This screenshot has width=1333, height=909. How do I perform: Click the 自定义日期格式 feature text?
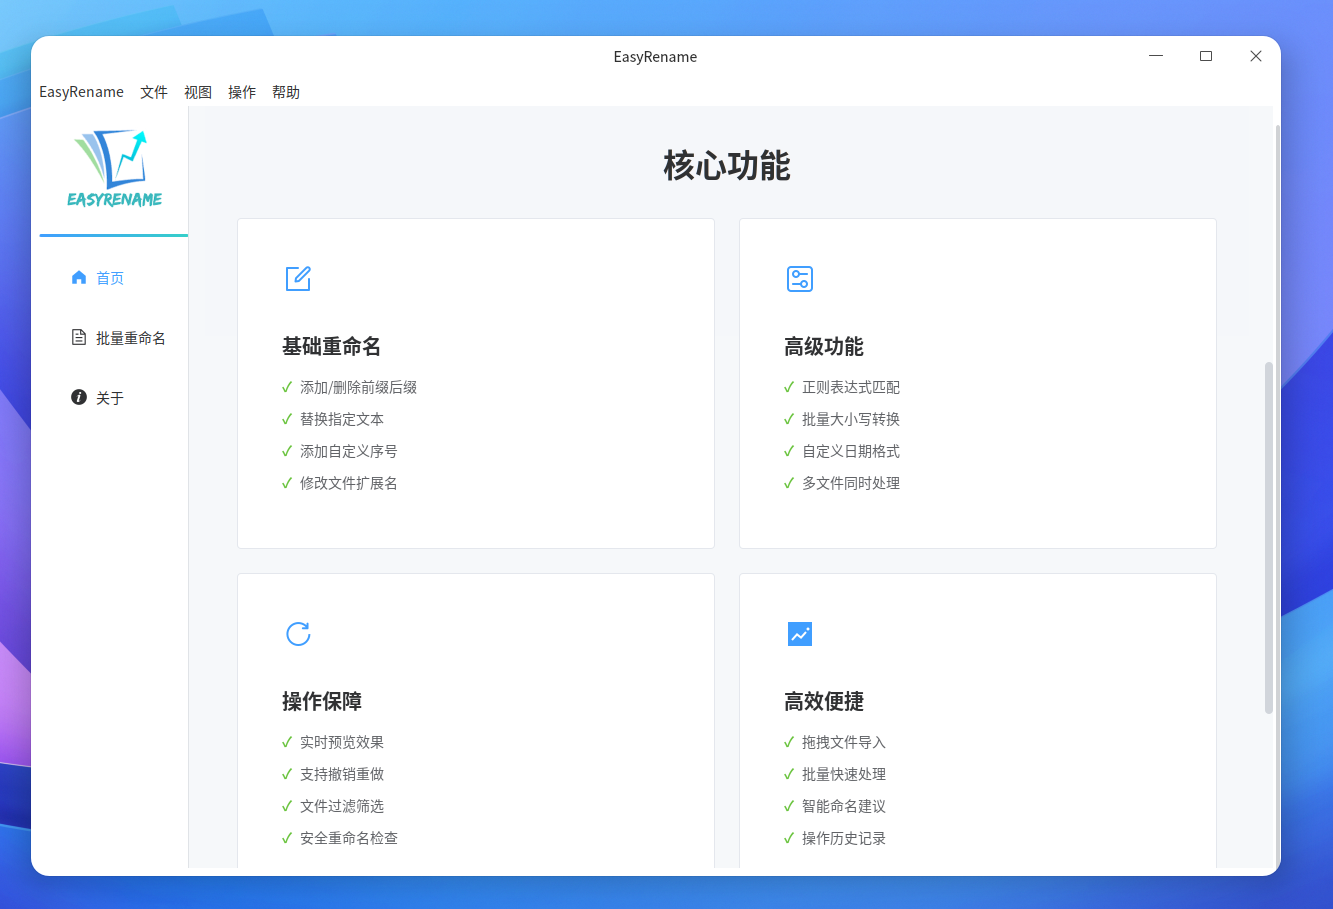851,451
